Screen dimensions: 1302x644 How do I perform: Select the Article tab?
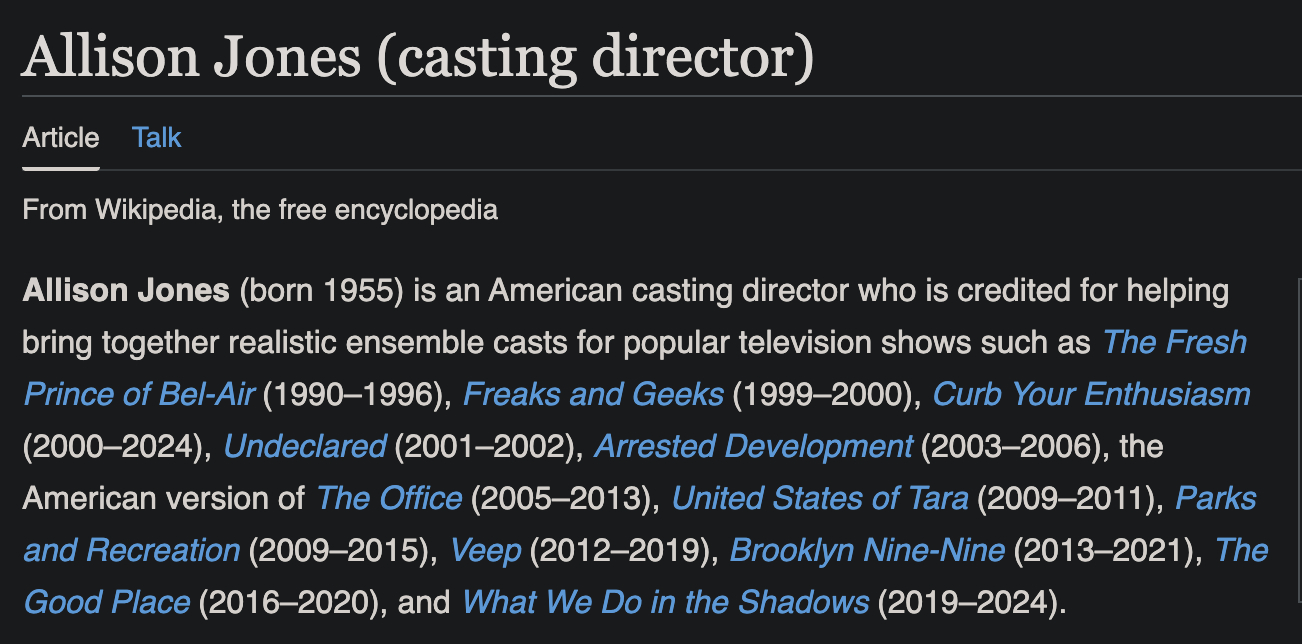[61, 137]
